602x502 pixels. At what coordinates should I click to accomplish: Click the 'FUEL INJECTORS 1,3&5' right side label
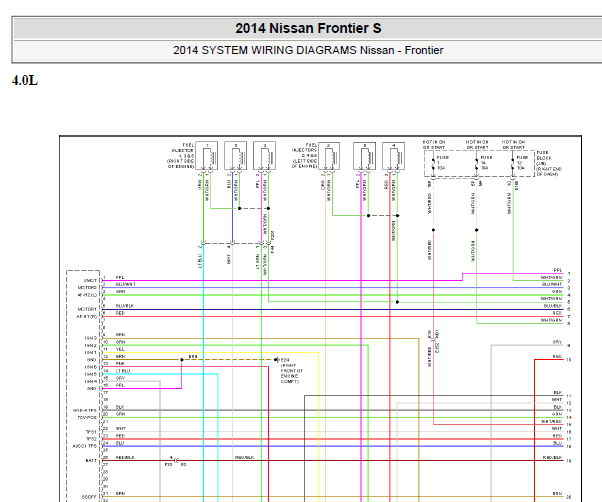(x=181, y=156)
